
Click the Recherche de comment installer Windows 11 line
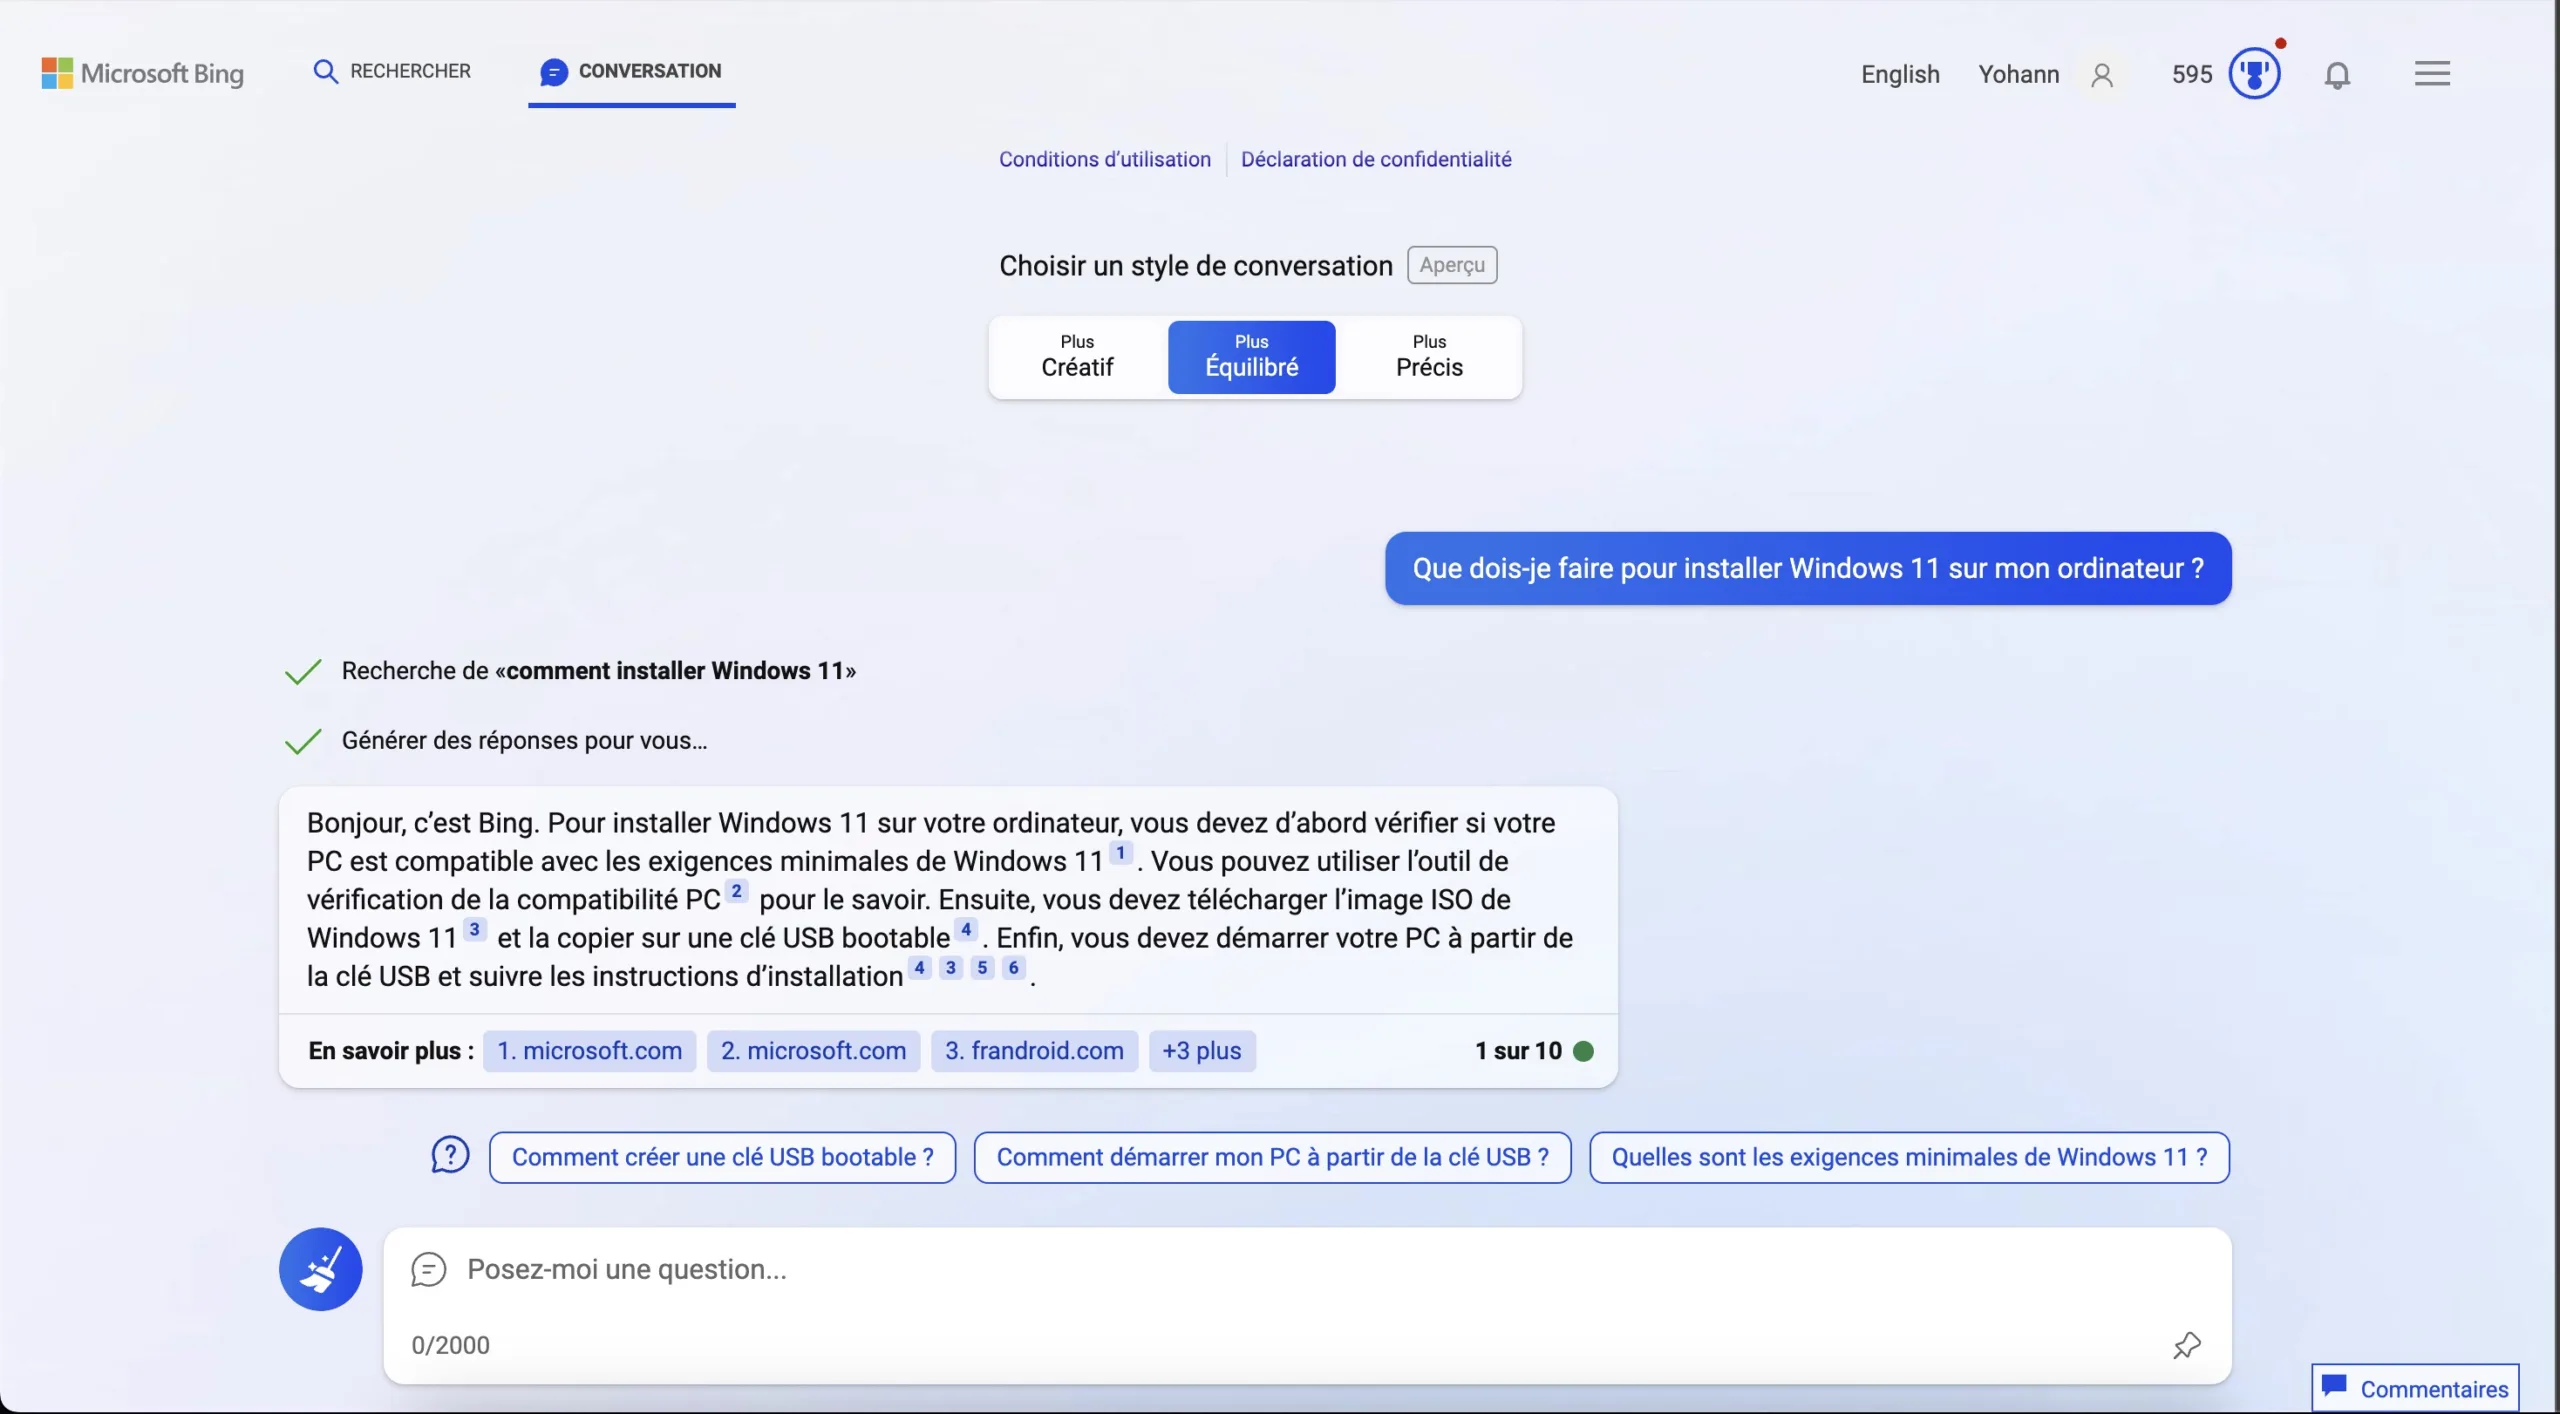point(598,671)
